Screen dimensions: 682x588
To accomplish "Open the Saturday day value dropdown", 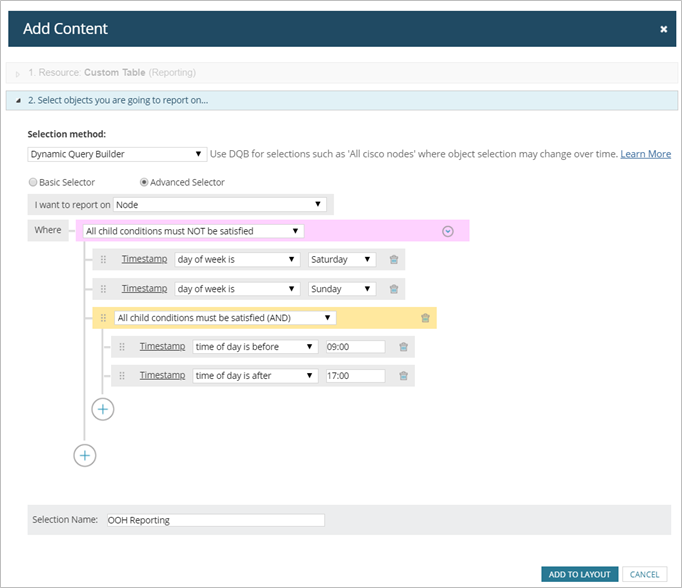I will click(342, 260).
